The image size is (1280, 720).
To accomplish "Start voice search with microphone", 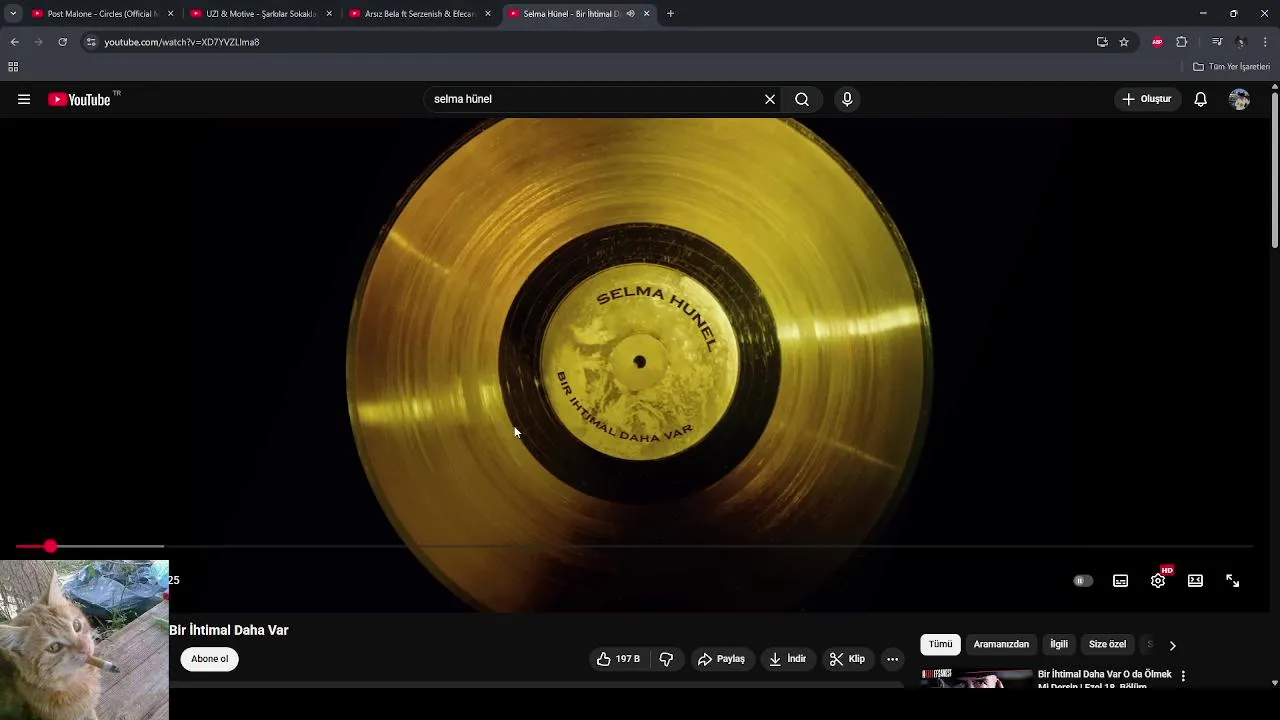I will (847, 99).
